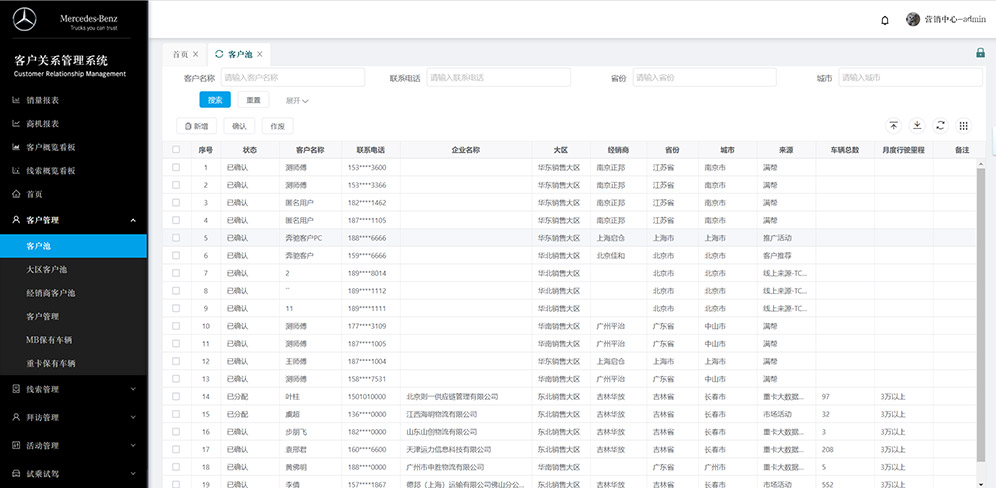Expand more filters with 展开
Image resolution: width=996 pixels, height=488 pixels.
(297, 100)
